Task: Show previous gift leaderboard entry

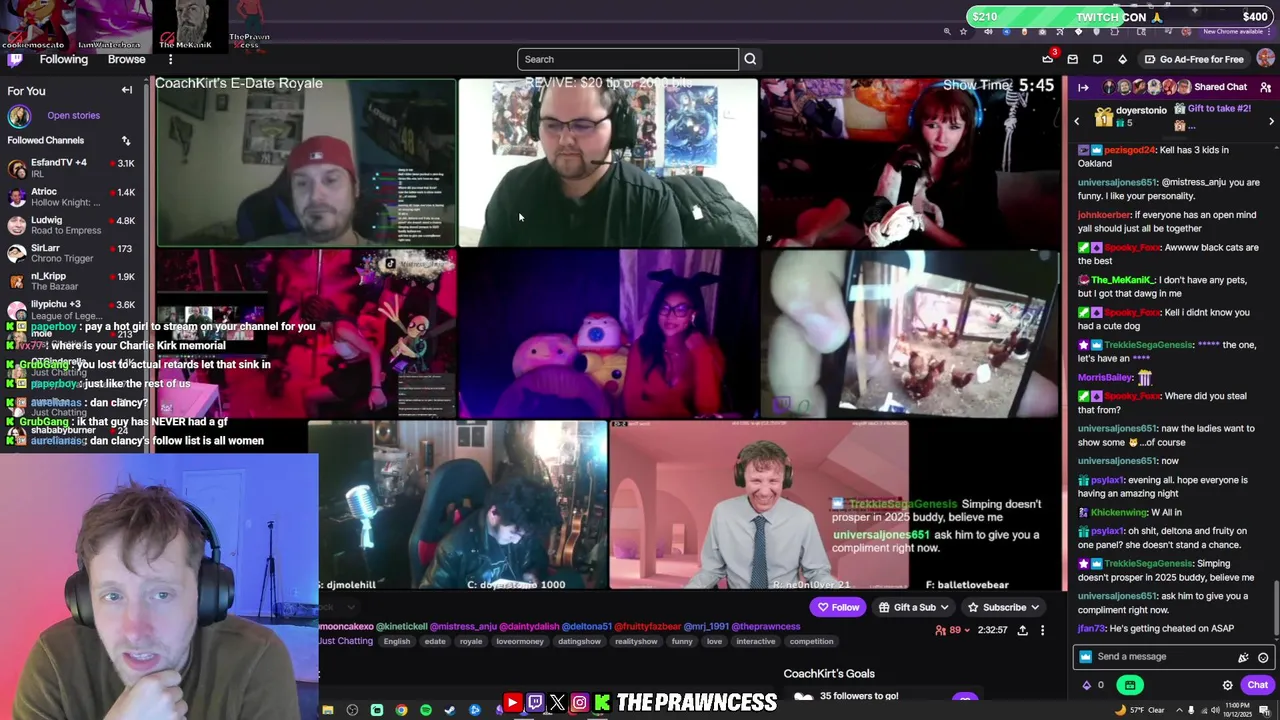Action: (x=1077, y=121)
